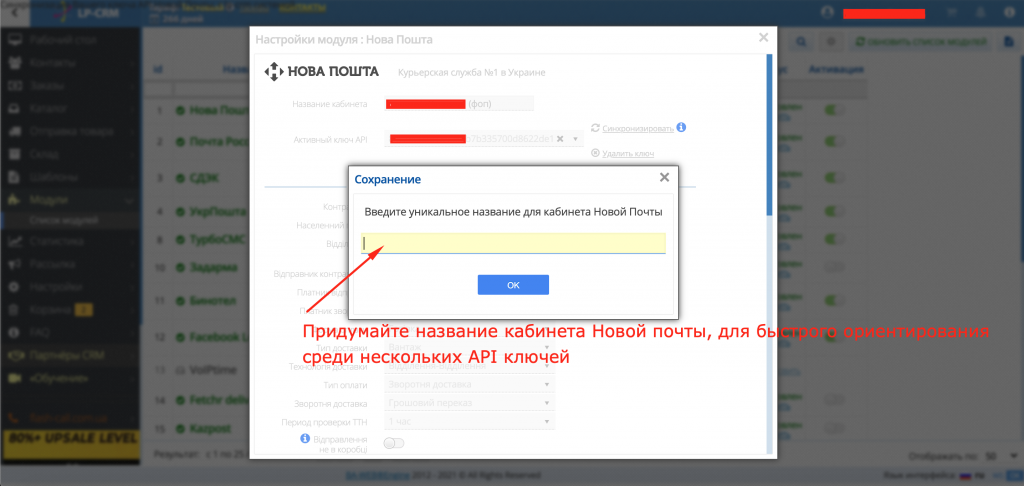Clear the active API key with X

pyautogui.click(x=560, y=138)
